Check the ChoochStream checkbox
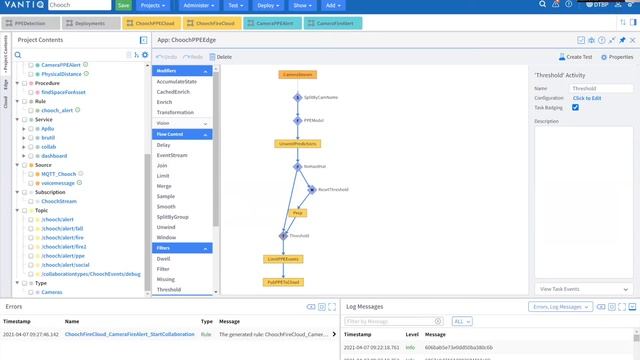640x360 pixels. pyautogui.click(x=31, y=201)
